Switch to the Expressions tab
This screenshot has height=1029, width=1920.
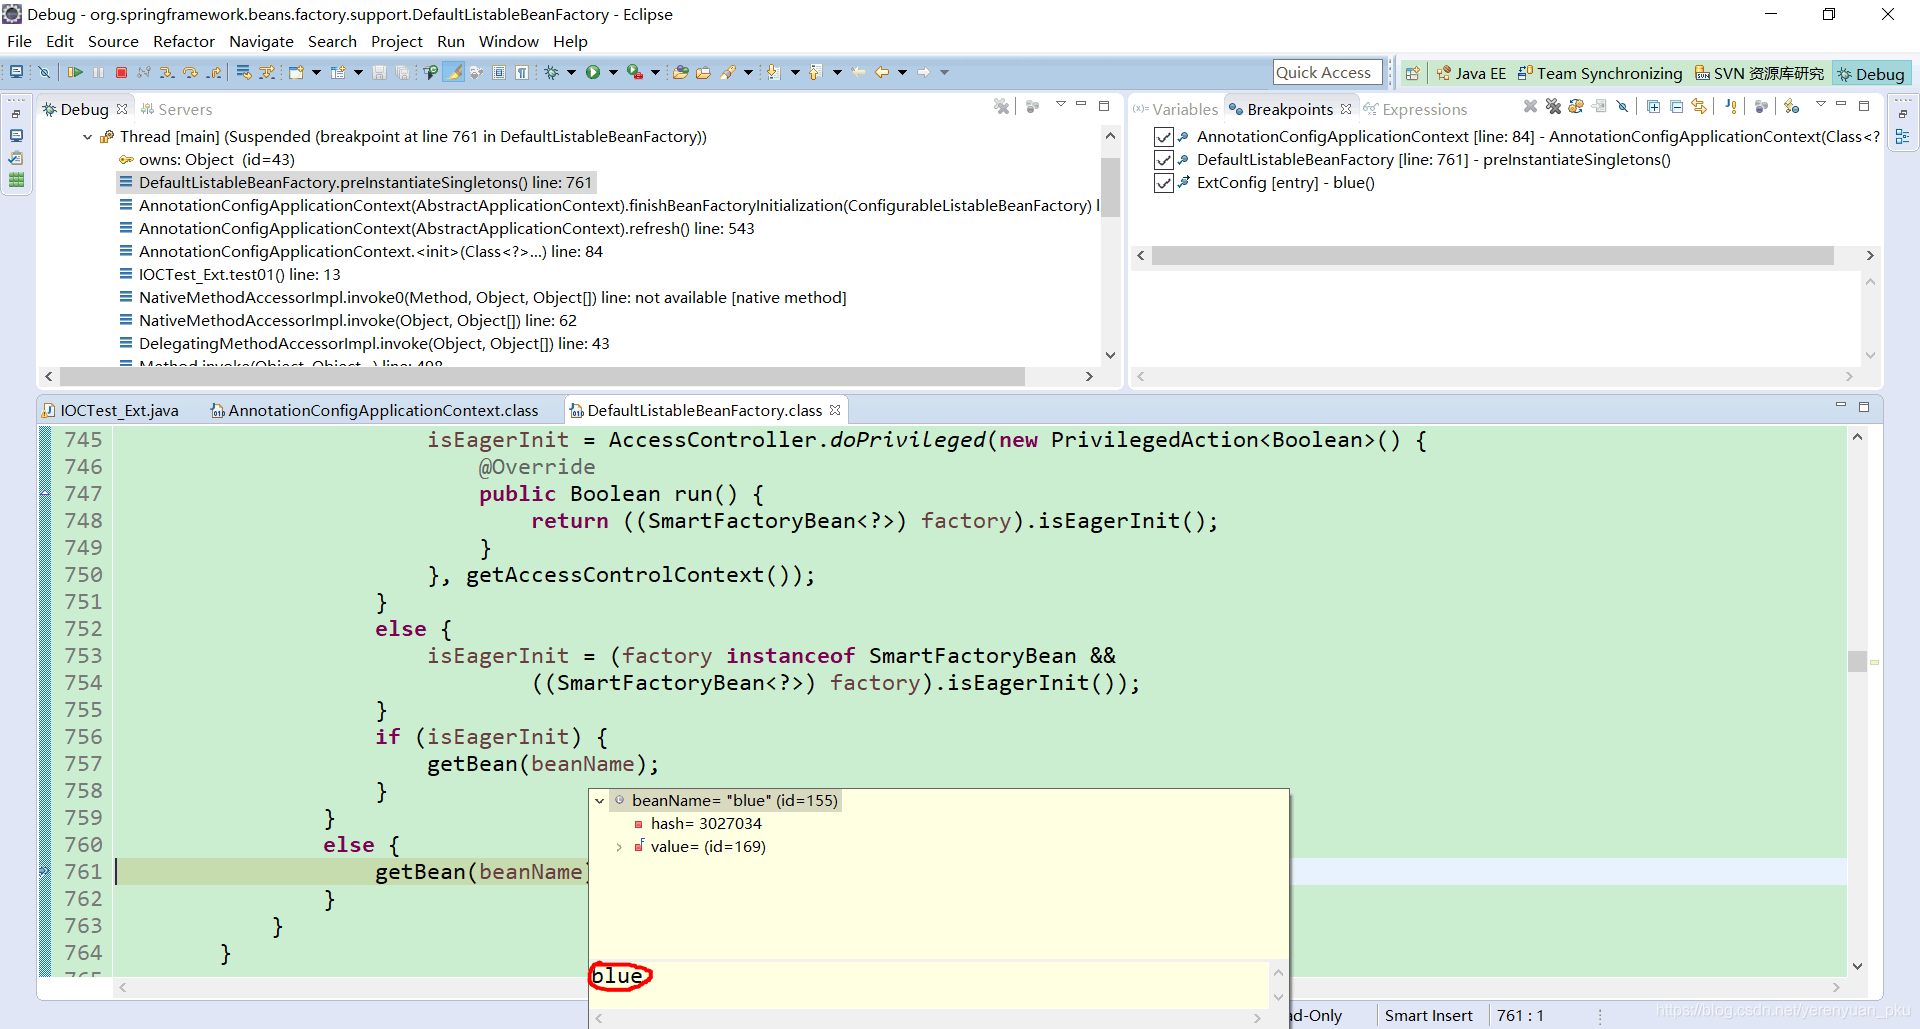[x=1415, y=109]
